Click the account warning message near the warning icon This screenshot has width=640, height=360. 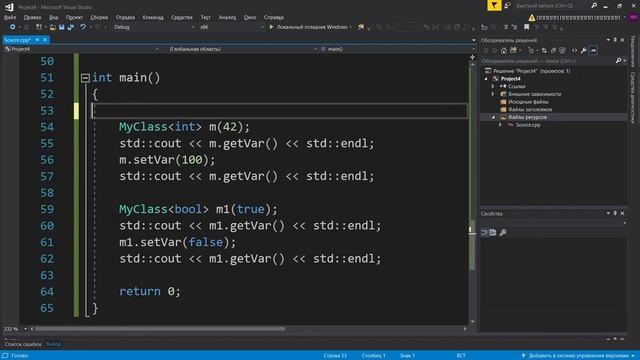click(x=578, y=18)
